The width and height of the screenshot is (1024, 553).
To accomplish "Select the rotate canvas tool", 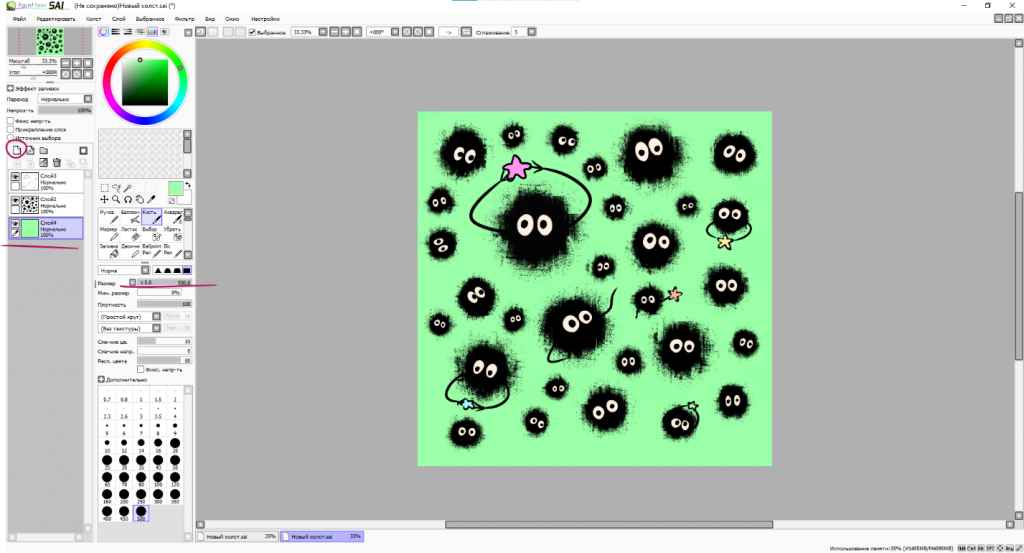I will tap(128, 199).
